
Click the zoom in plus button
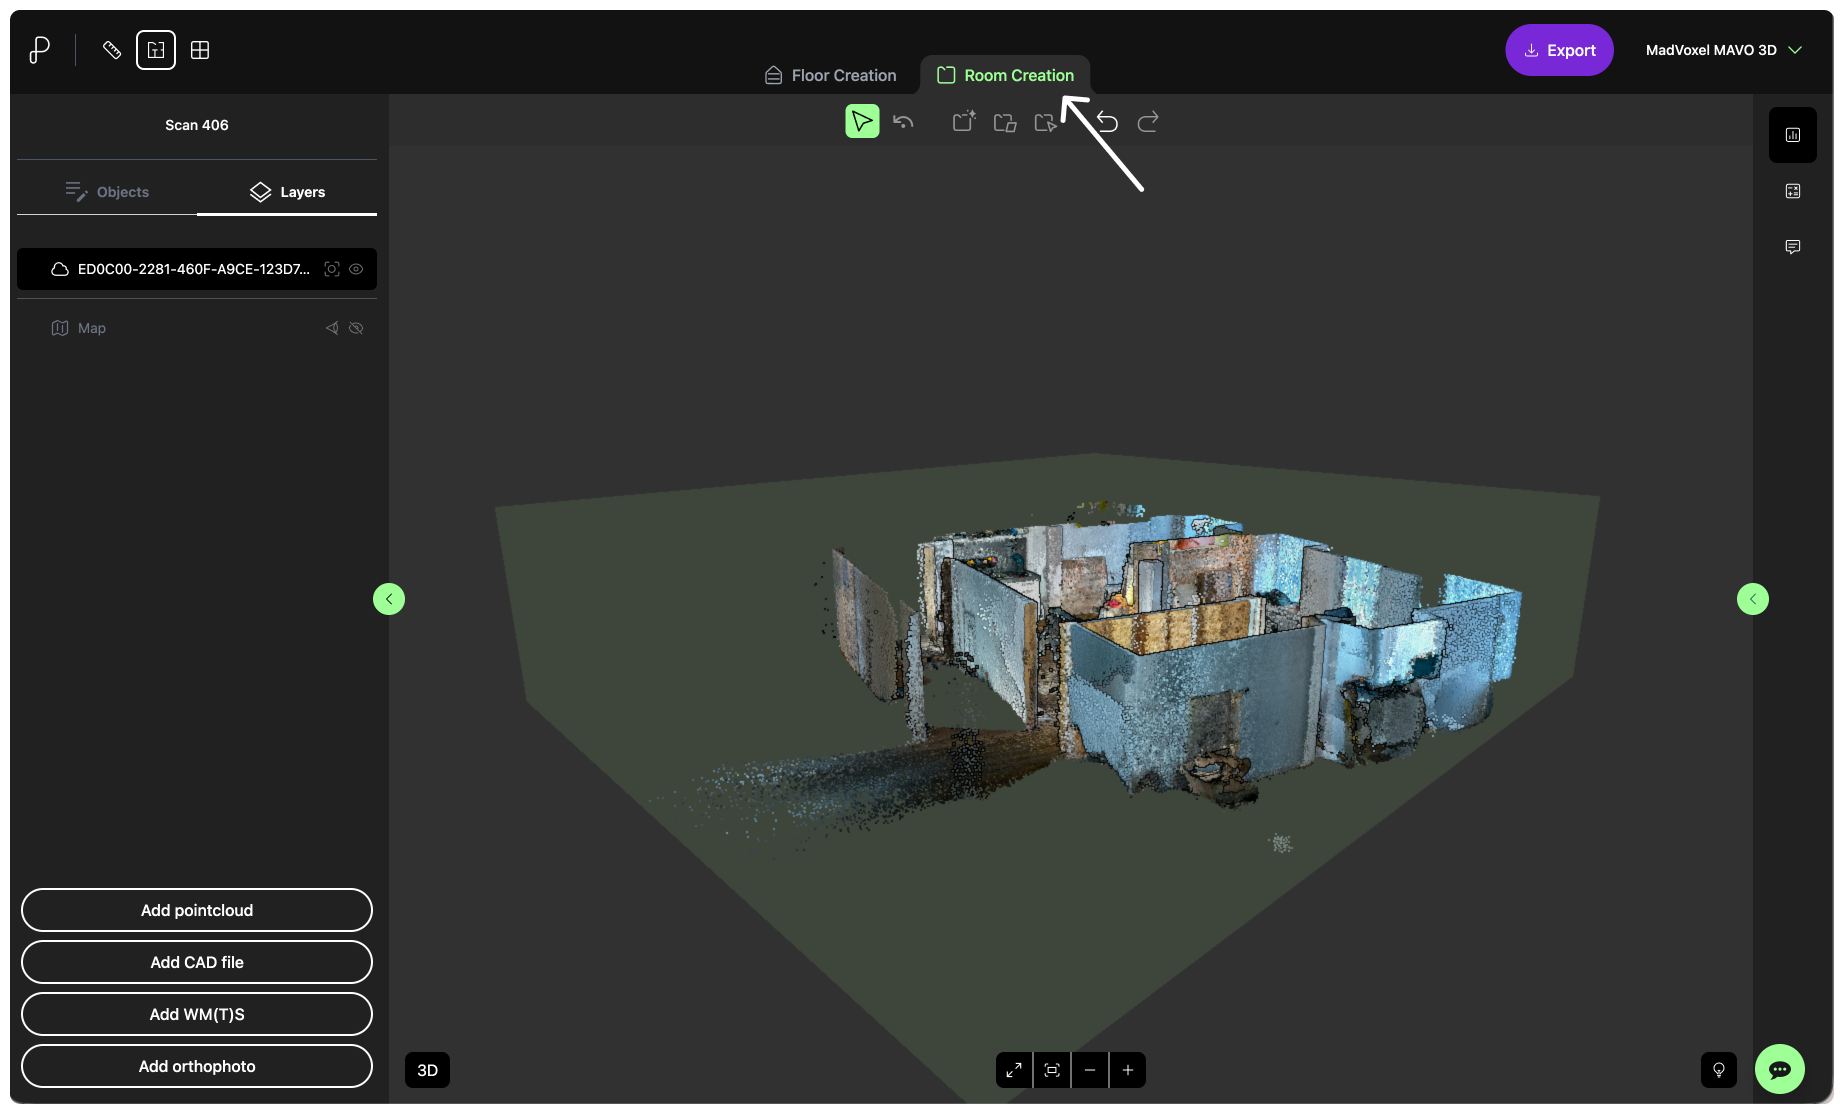pos(1128,1070)
